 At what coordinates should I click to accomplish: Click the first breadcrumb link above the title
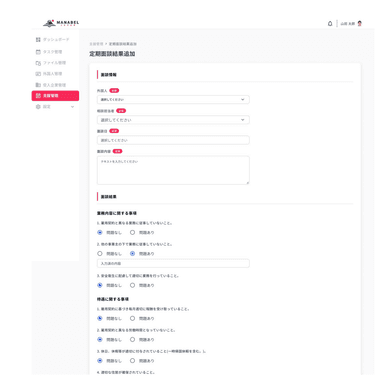click(x=96, y=44)
